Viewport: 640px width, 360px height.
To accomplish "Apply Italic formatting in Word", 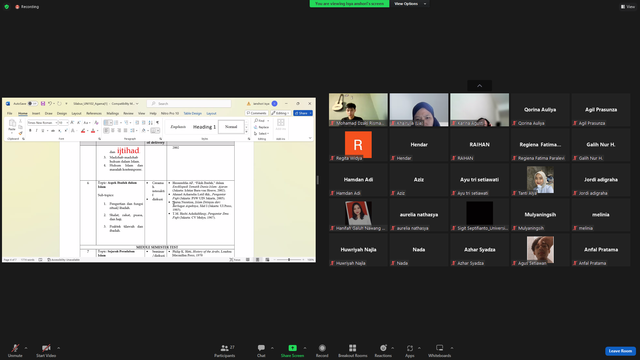I will tap(36, 131).
